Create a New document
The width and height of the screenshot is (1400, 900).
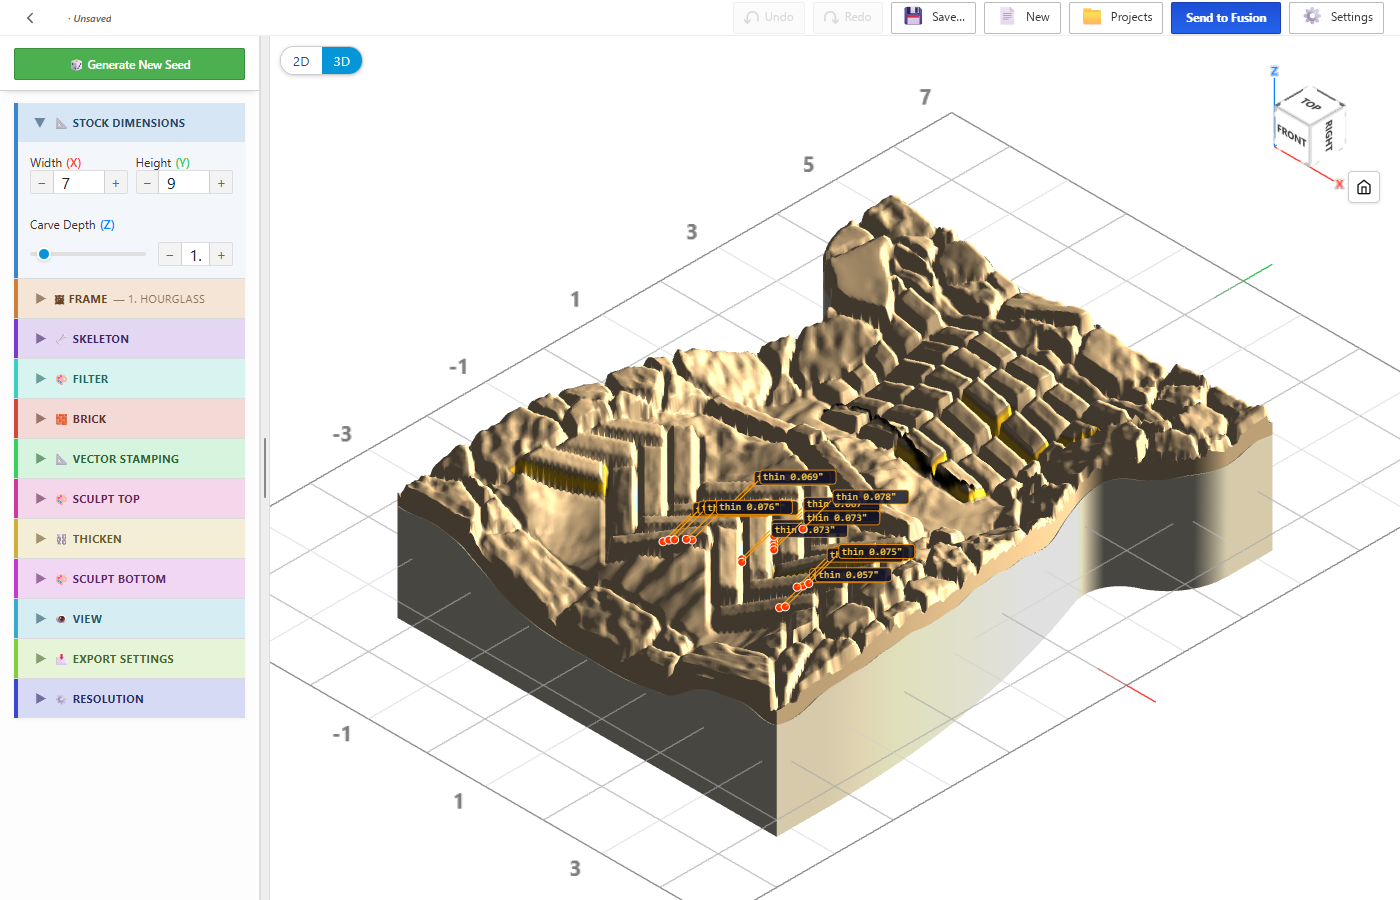click(1024, 18)
